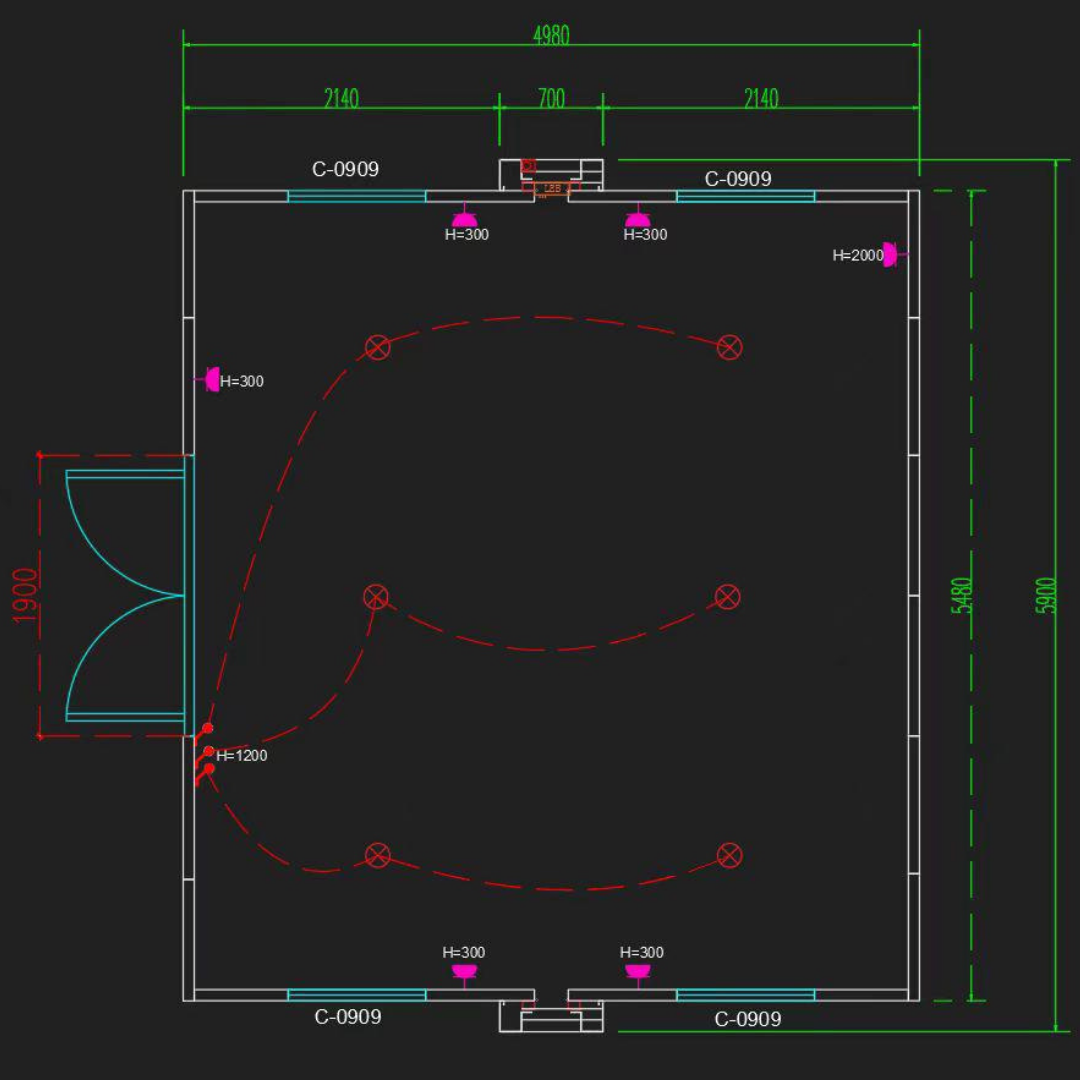Click the 4980 overall width dimension text
This screenshot has height=1080, width=1080.
pyautogui.click(x=551, y=34)
